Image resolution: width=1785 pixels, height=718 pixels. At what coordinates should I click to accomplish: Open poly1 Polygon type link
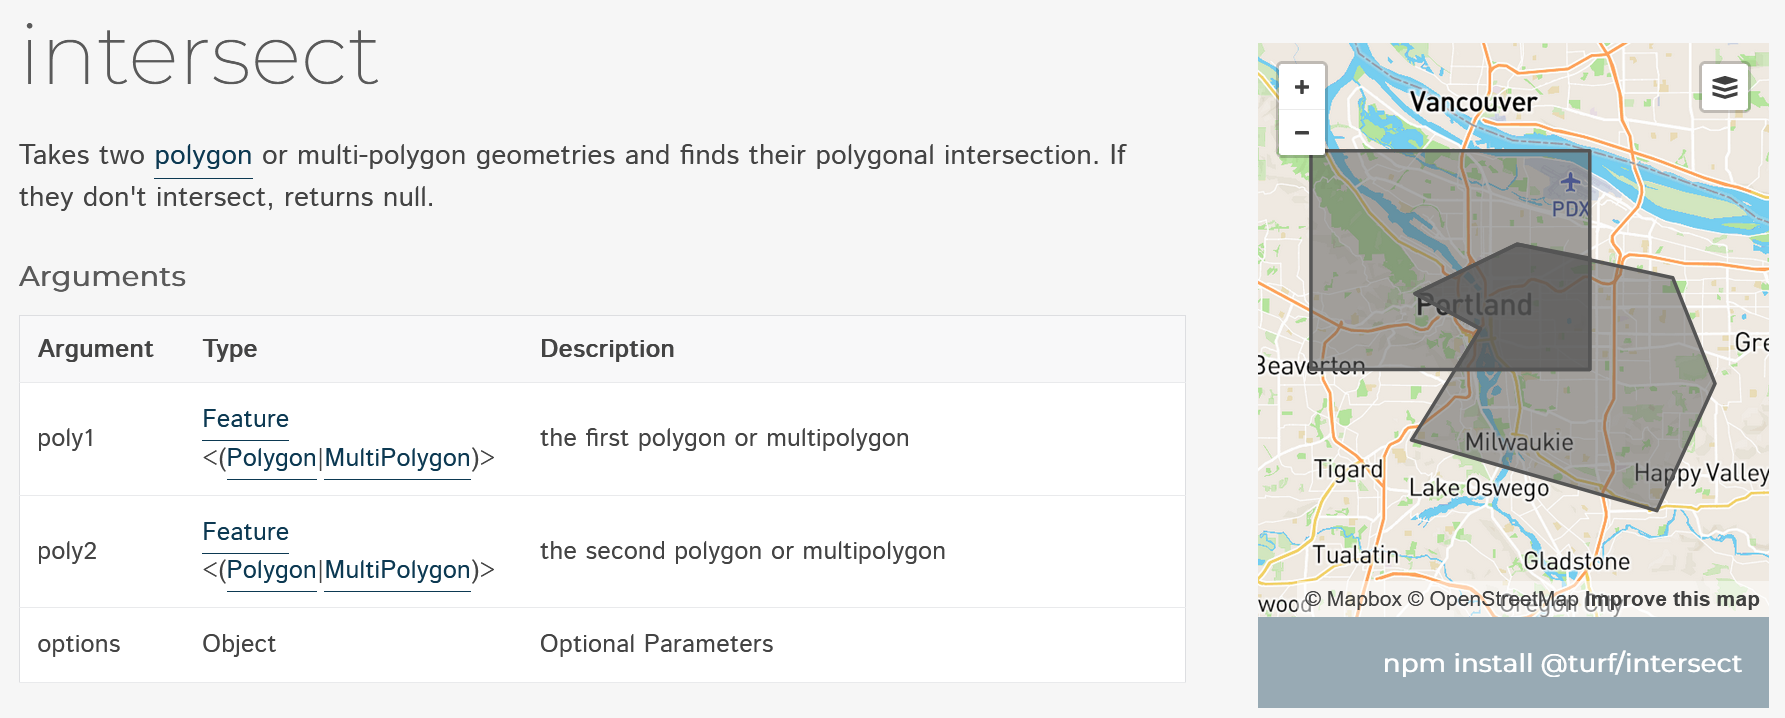272,458
